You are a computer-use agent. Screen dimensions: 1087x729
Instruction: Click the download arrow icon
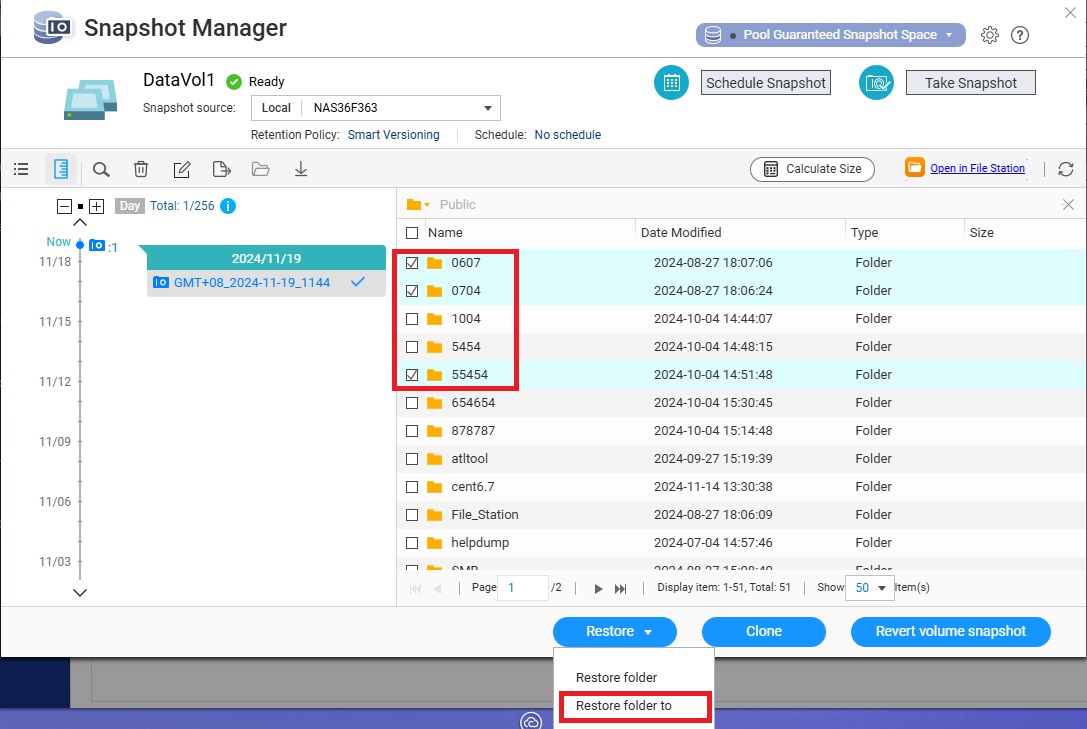tap(301, 169)
